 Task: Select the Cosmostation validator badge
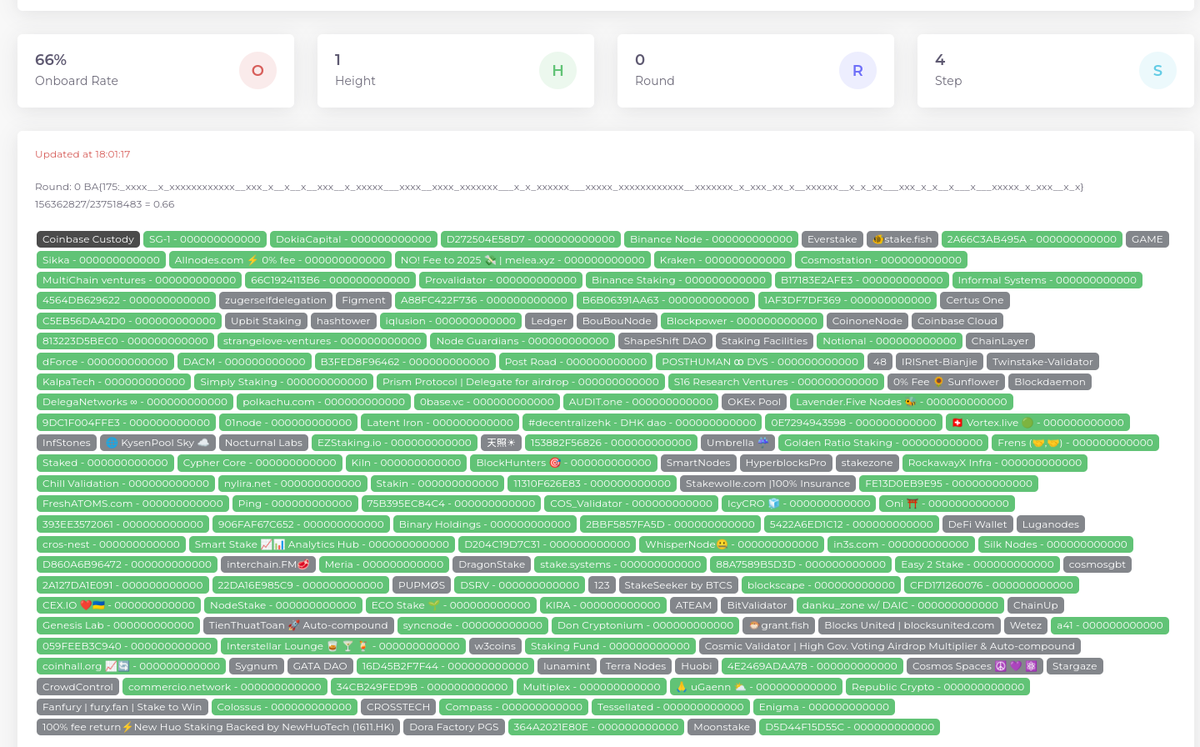pyautogui.click(x=881, y=260)
